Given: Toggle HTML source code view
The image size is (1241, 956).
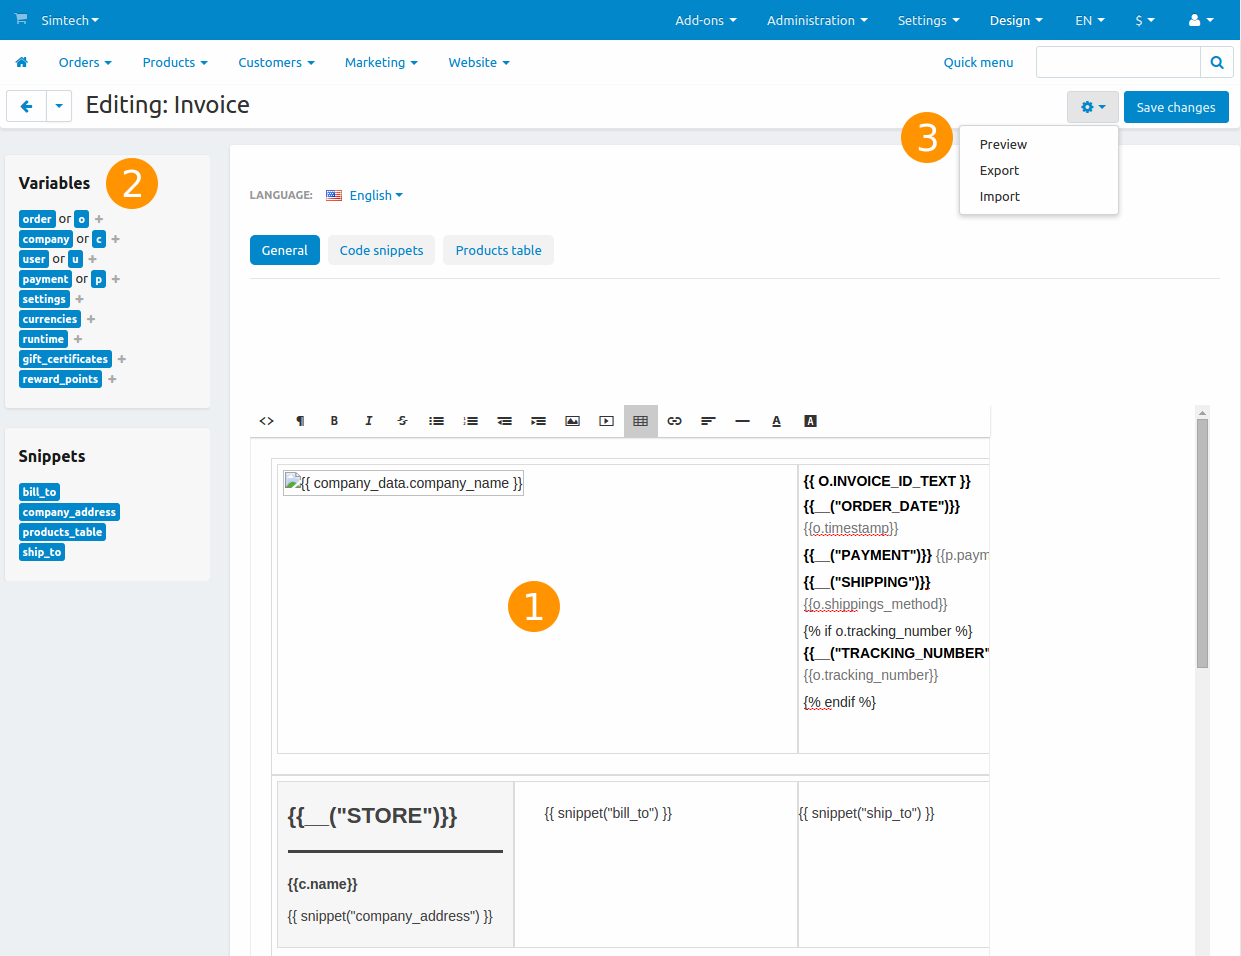Looking at the screenshot, I should point(267,421).
